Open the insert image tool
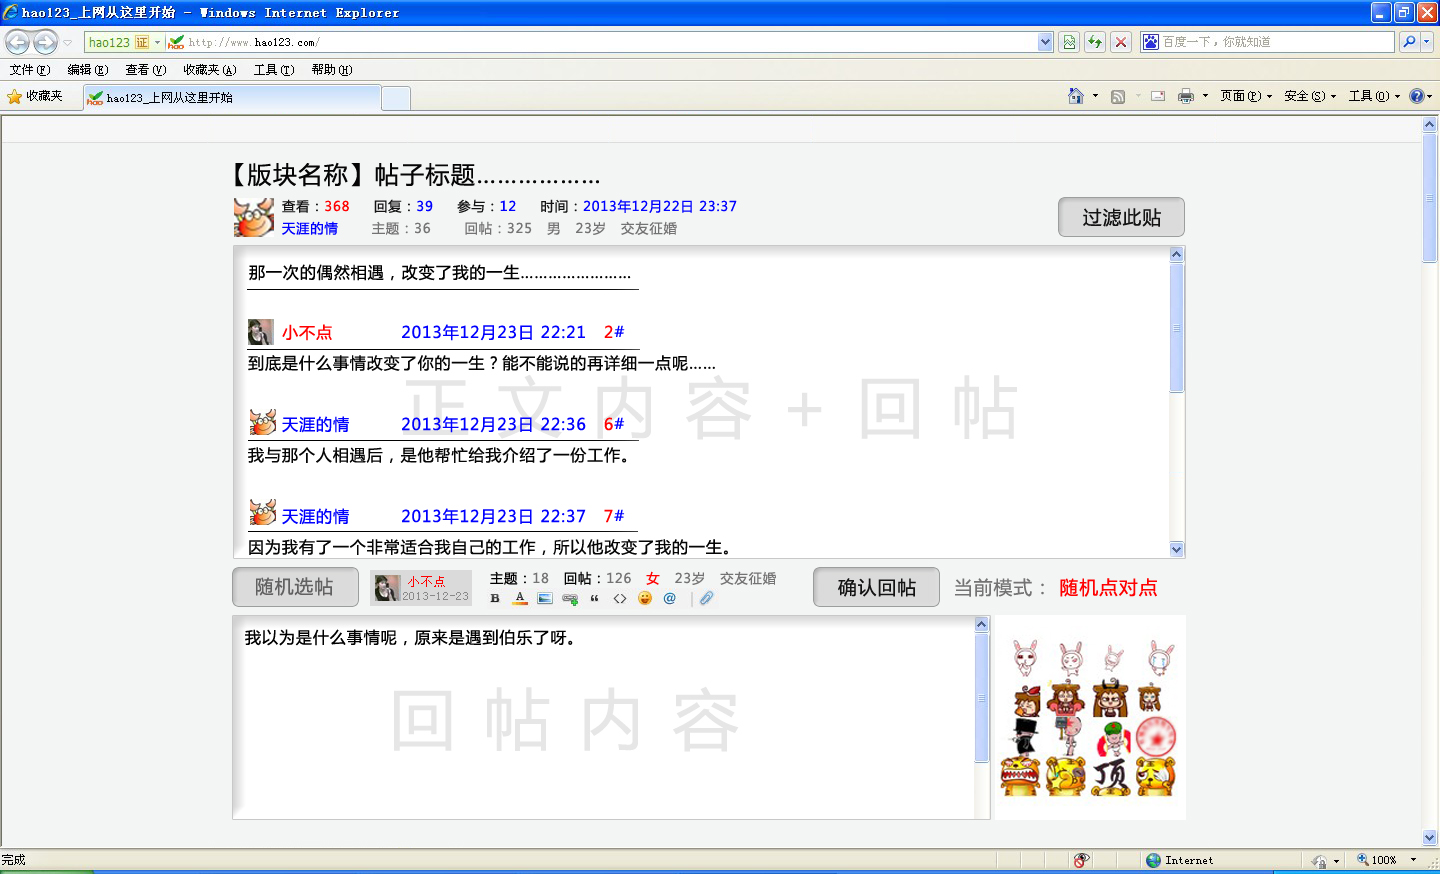The width and height of the screenshot is (1440, 874). point(544,598)
